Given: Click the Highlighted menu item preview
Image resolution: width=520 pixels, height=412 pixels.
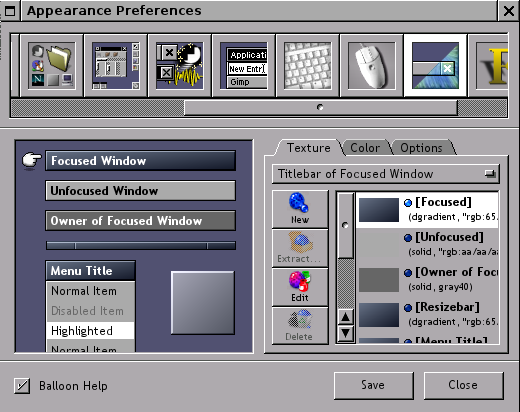Looking at the screenshot, I should tap(90, 331).
